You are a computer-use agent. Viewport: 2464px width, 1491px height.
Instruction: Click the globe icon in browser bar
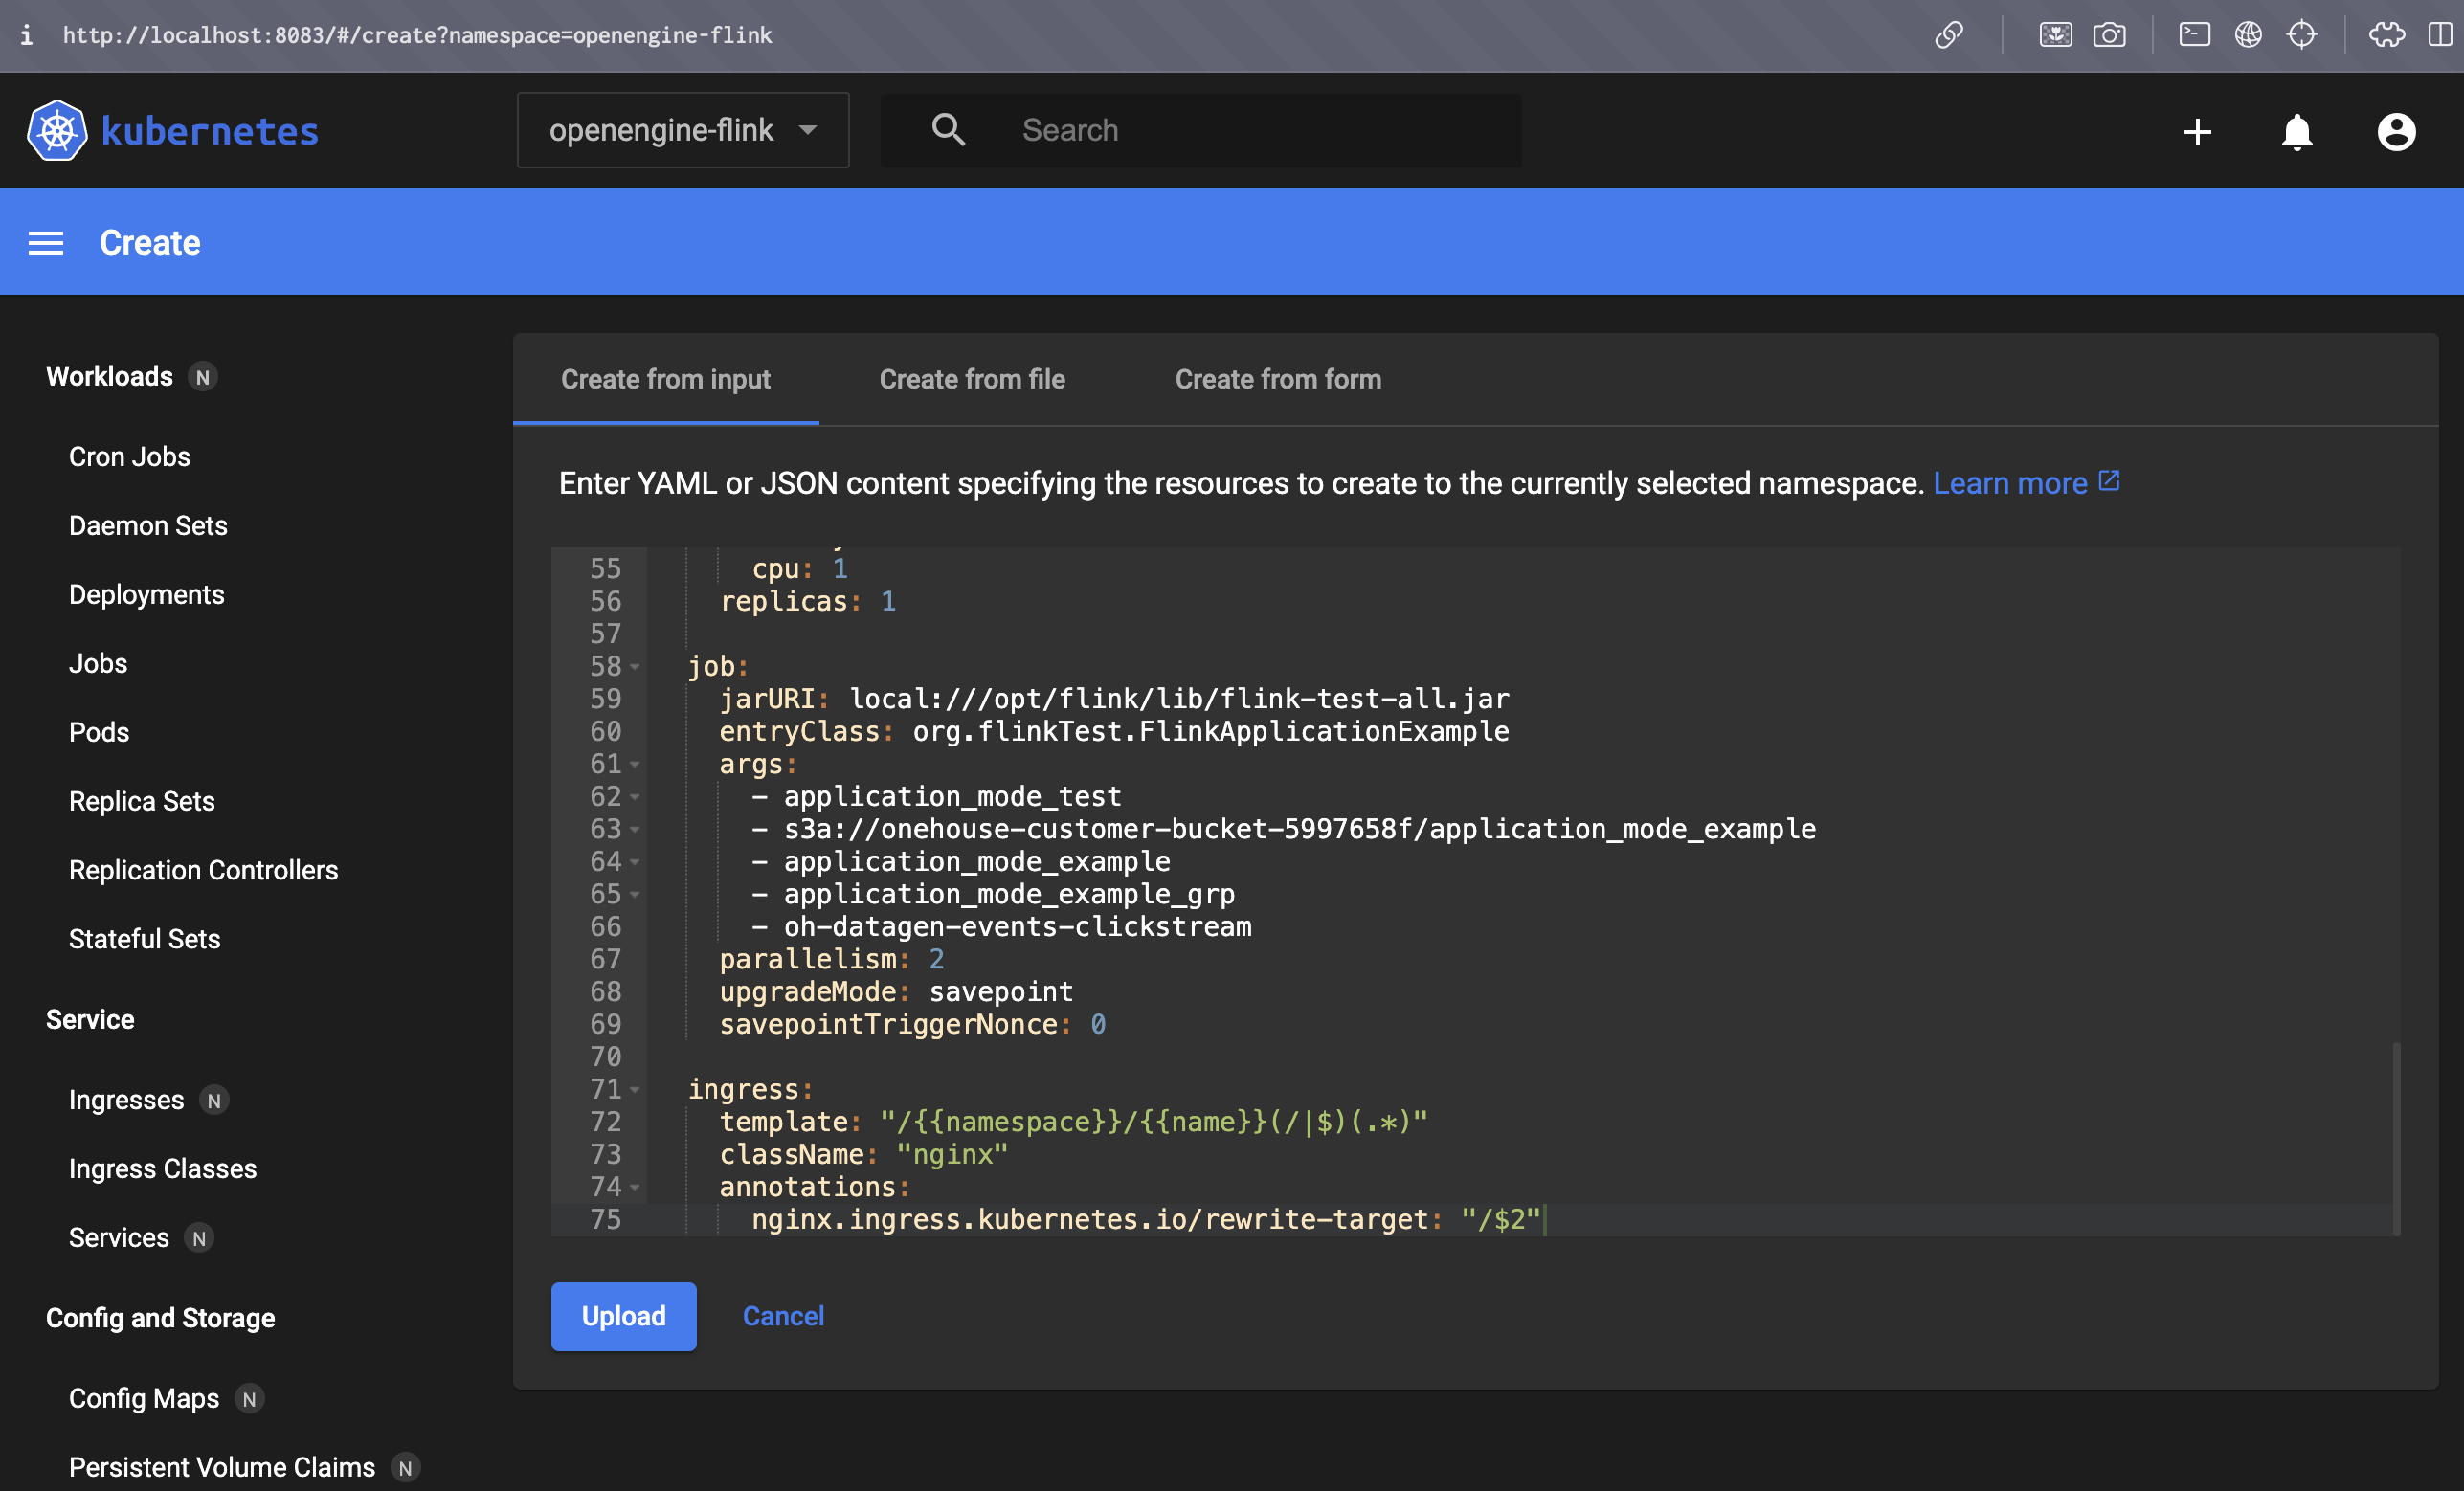2248,35
